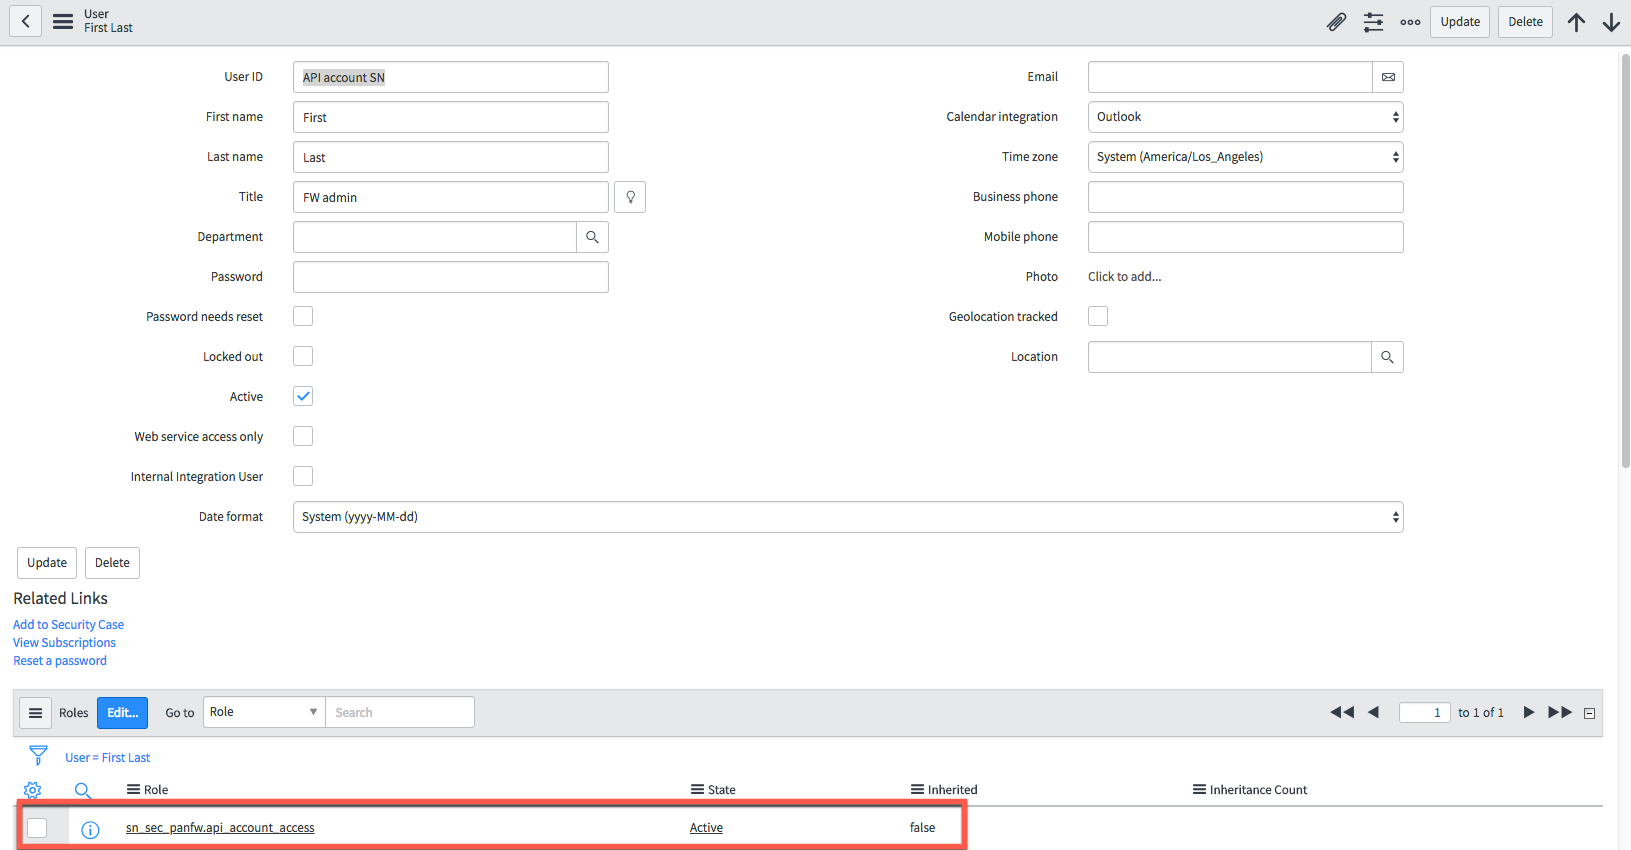Viewport: 1631px width, 850px height.
Task: Open Role column header menu
Action: 133,789
